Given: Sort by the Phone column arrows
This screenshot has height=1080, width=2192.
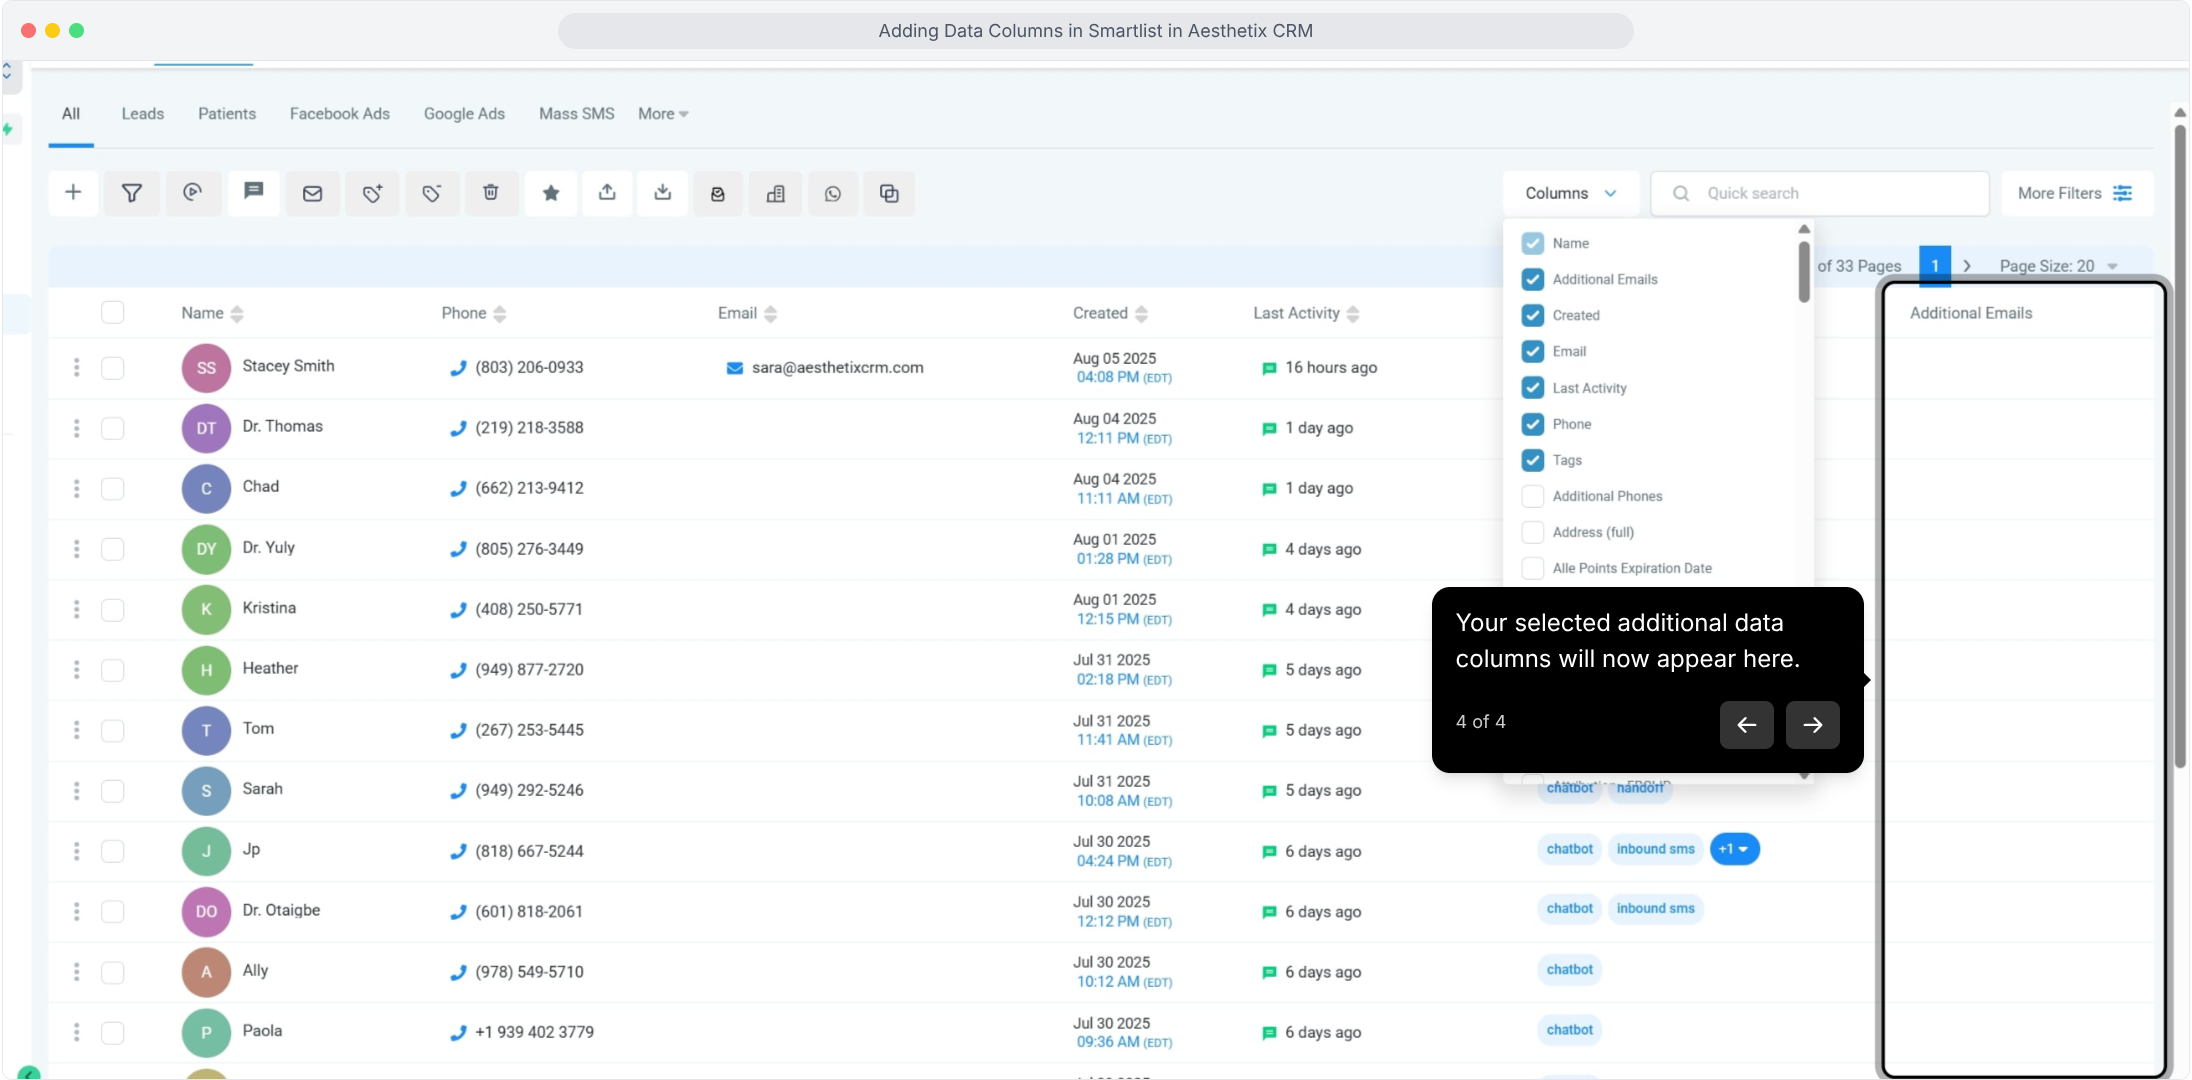Looking at the screenshot, I should [500, 314].
